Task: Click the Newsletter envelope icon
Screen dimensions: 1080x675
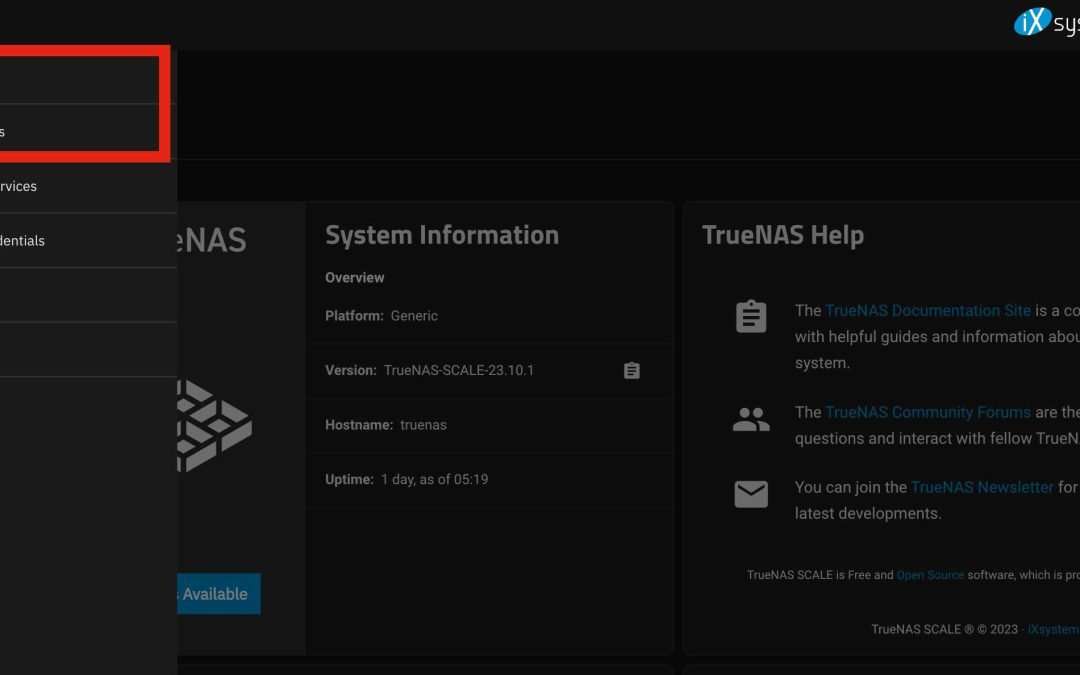Action: [x=751, y=493]
